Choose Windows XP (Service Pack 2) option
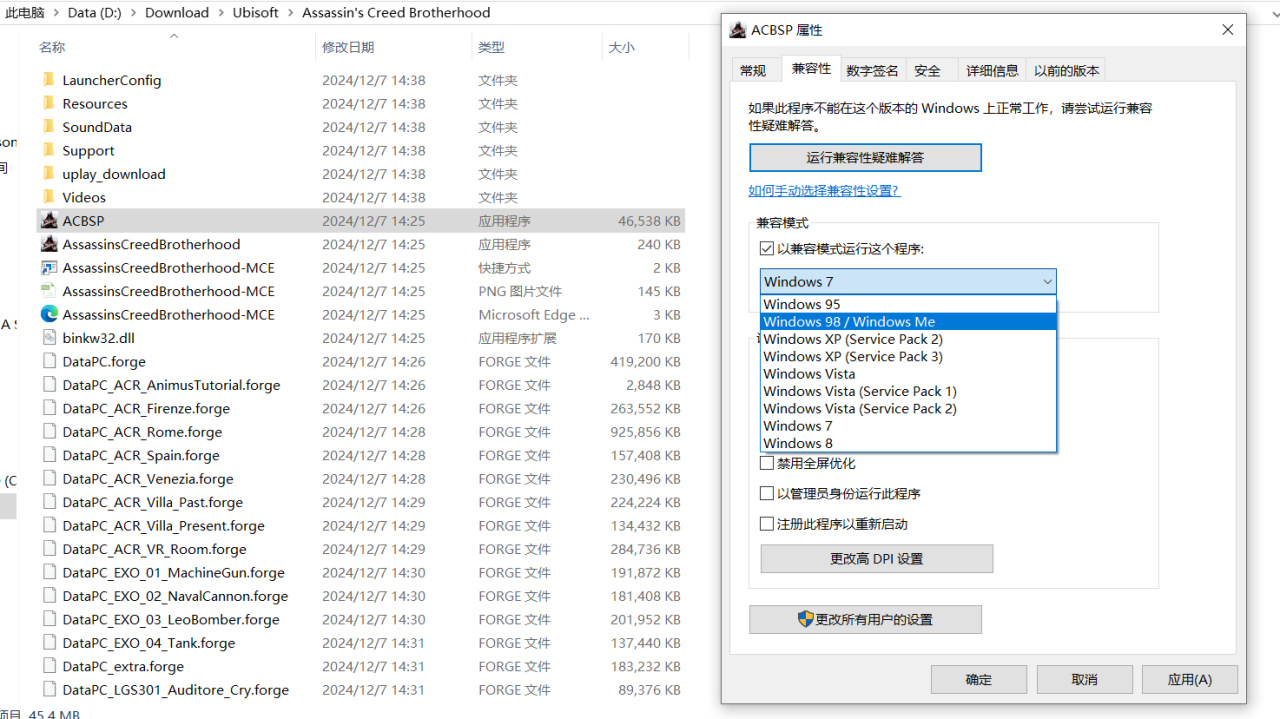 coord(908,339)
